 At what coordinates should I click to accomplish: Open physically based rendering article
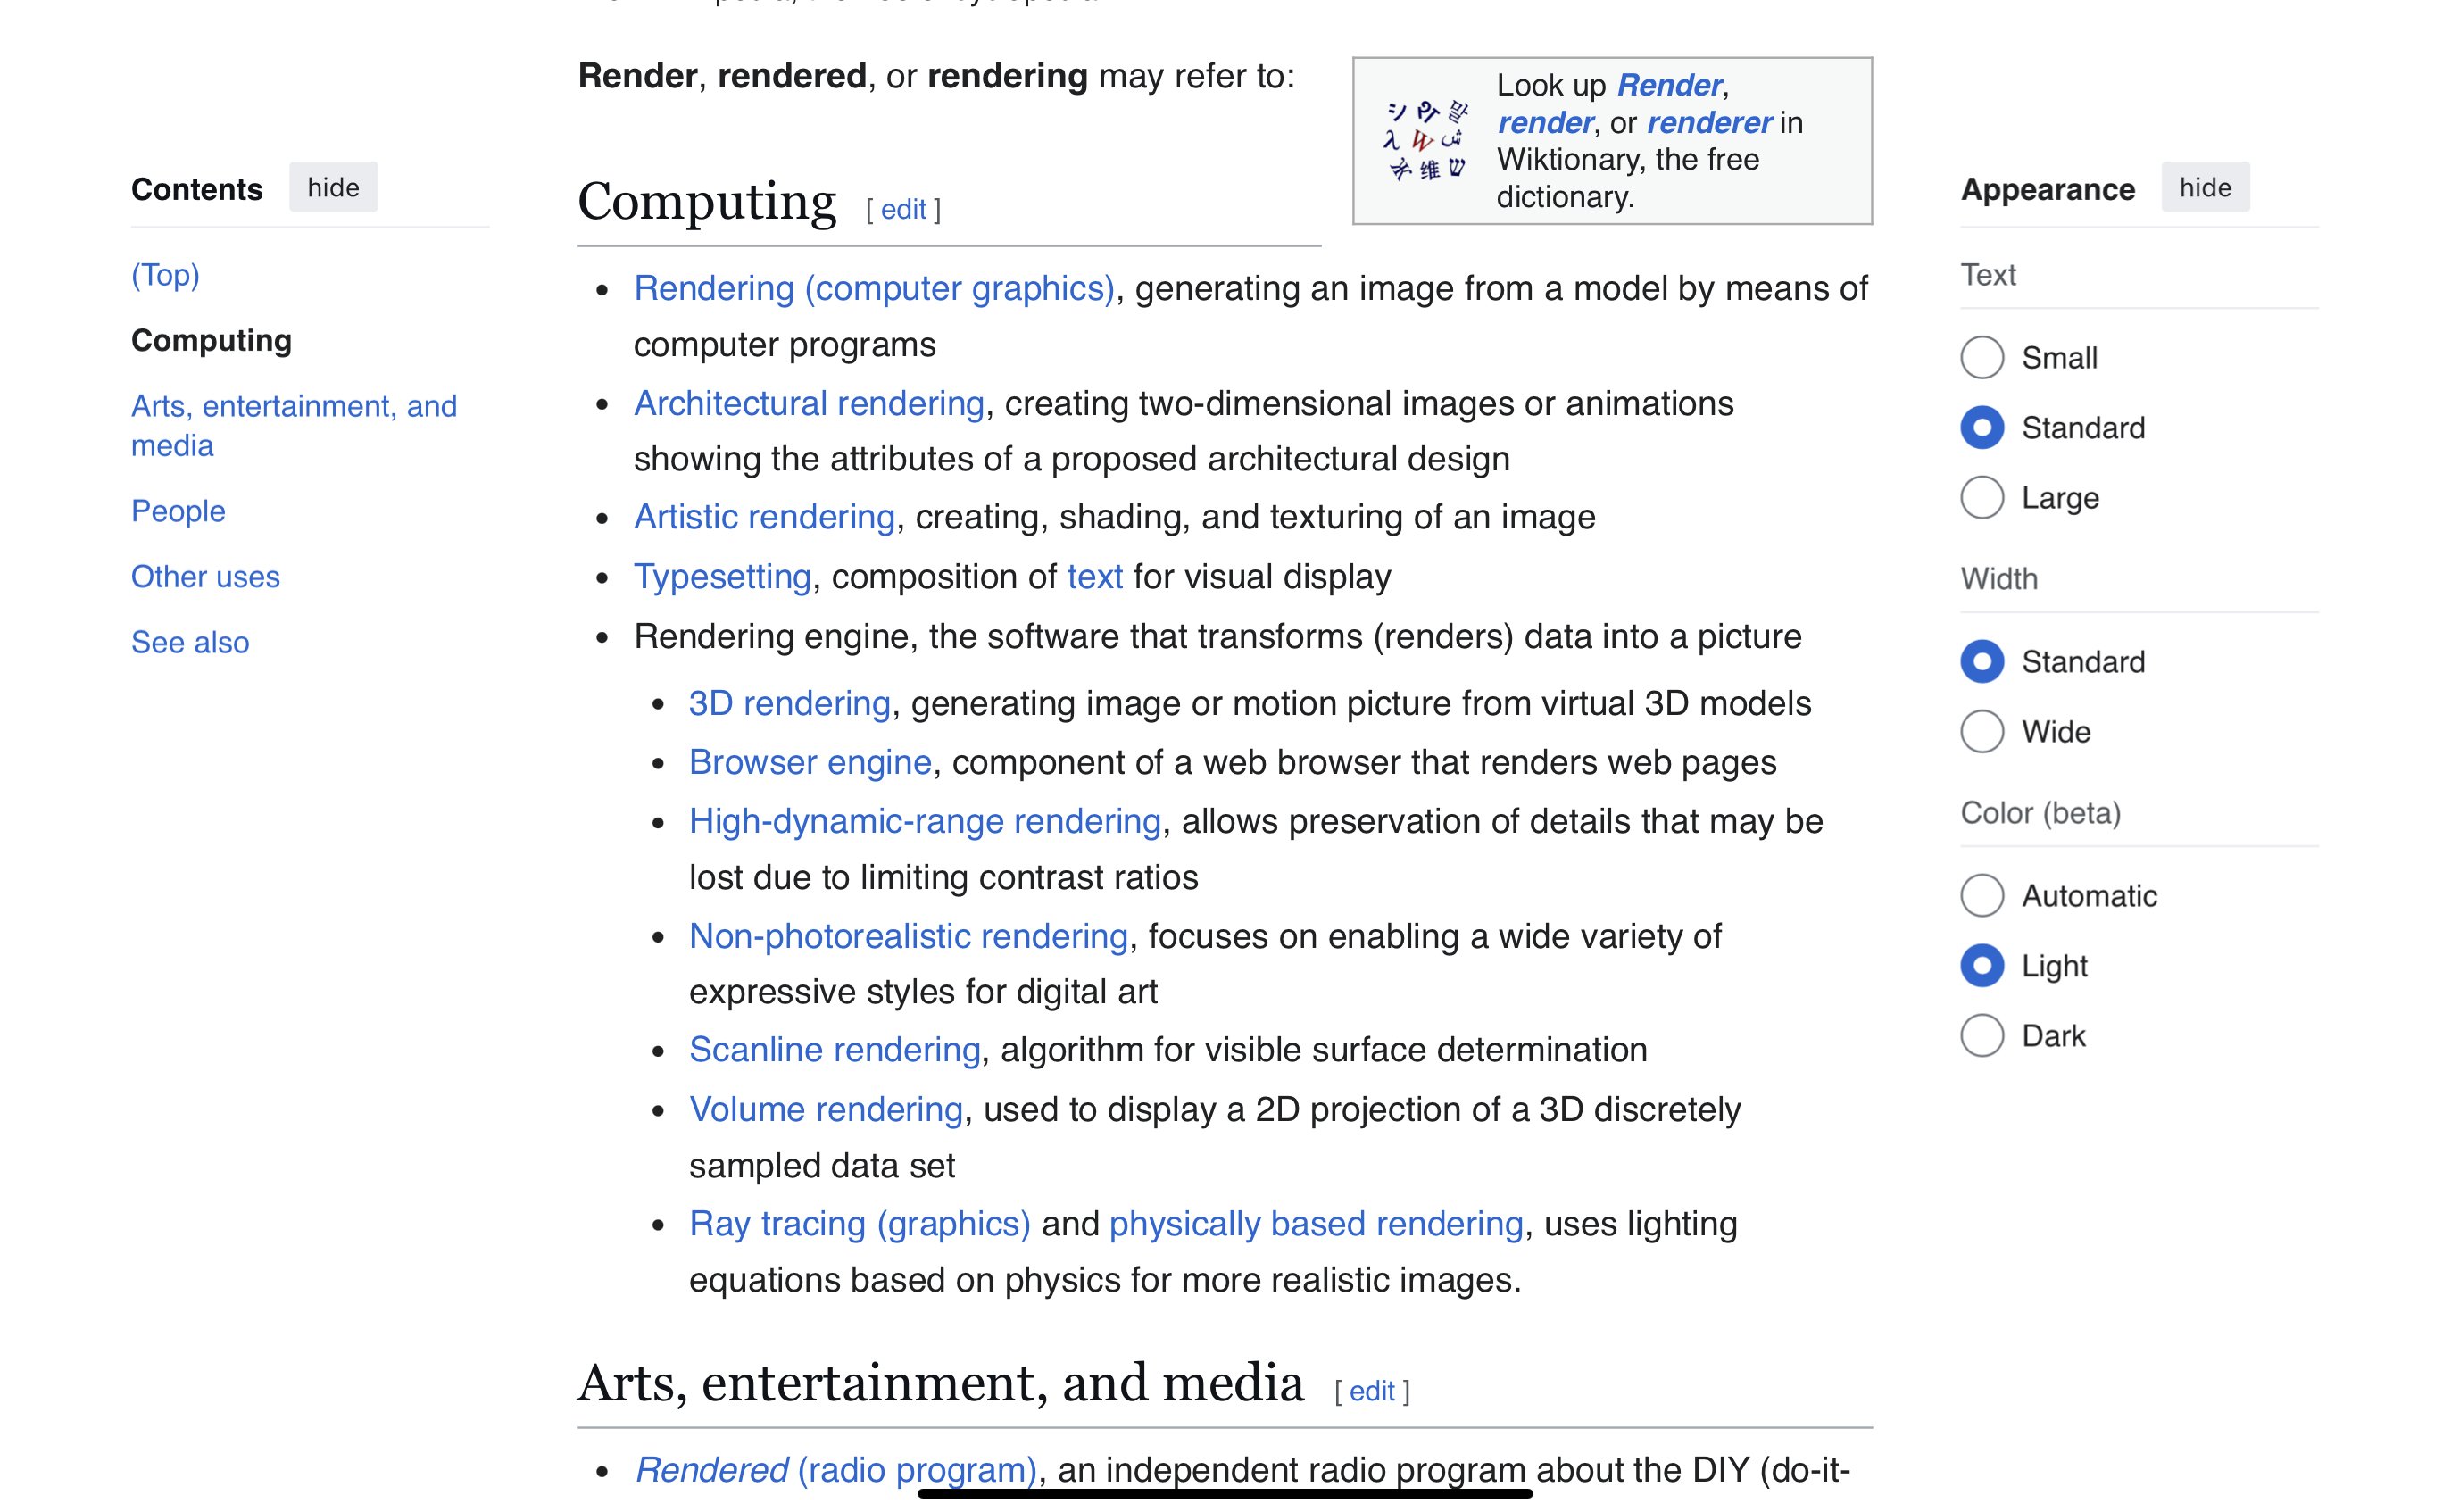coord(1316,1224)
